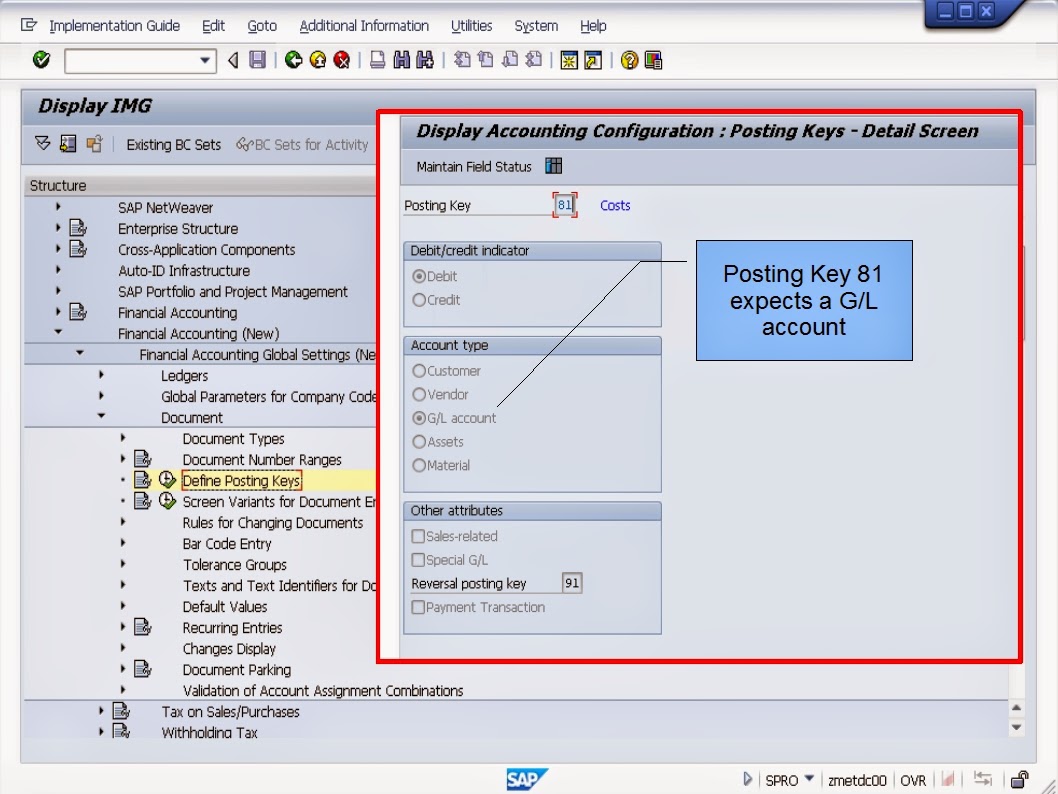The height and width of the screenshot is (794, 1058).
Task: Open the Additional Information menu
Action: pos(363,26)
